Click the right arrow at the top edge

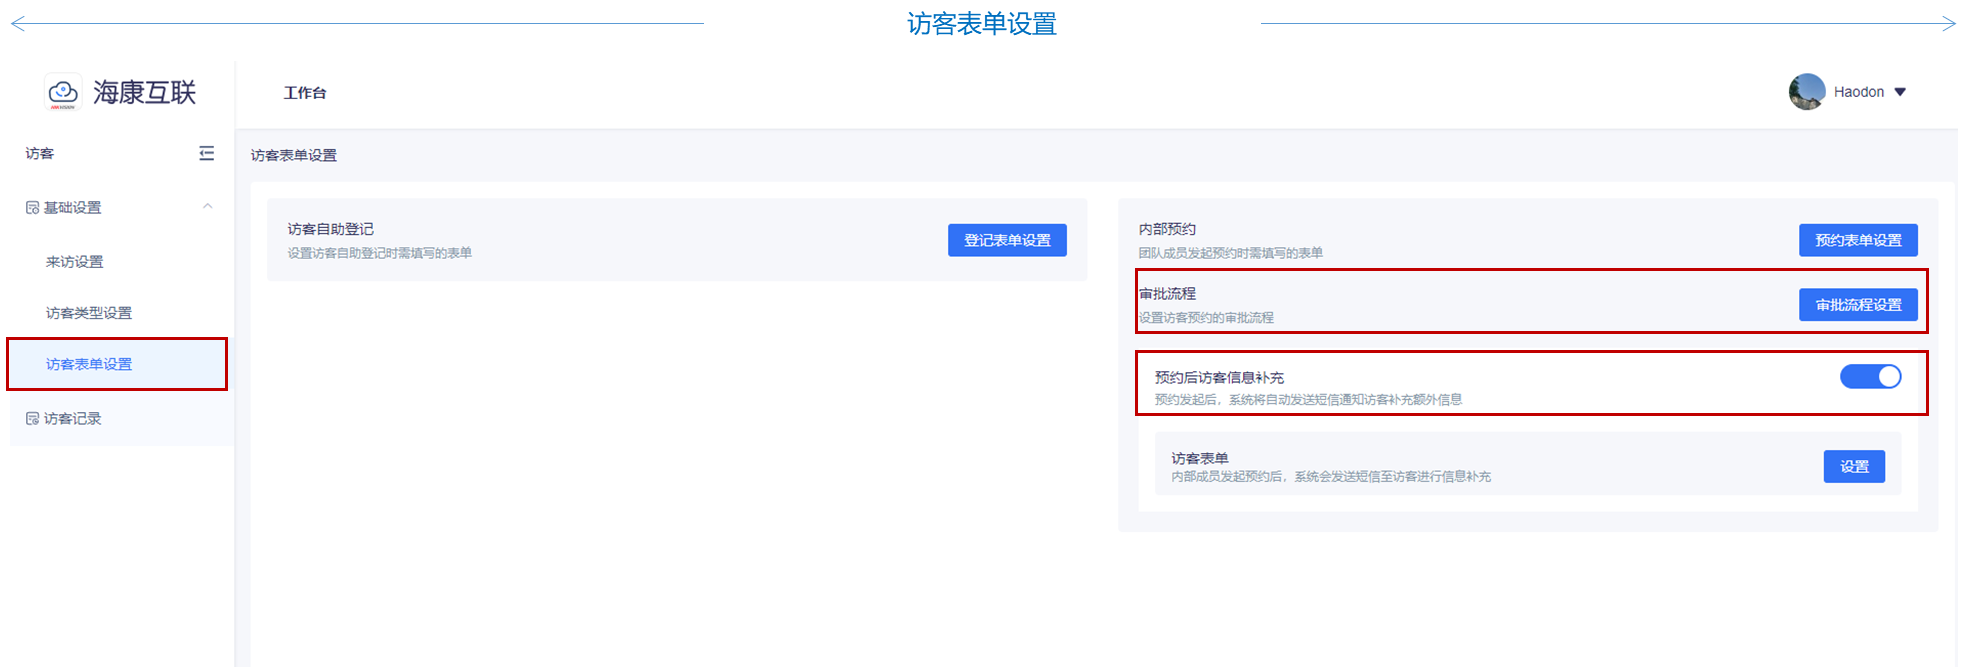click(x=1948, y=23)
